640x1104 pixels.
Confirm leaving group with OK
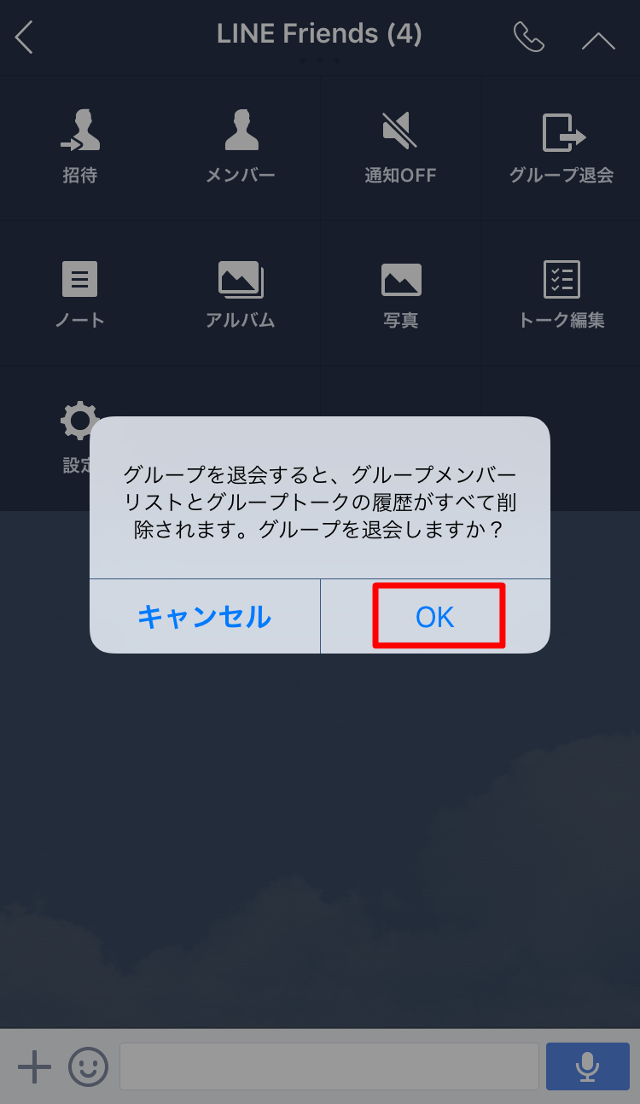(x=436, y=617)
